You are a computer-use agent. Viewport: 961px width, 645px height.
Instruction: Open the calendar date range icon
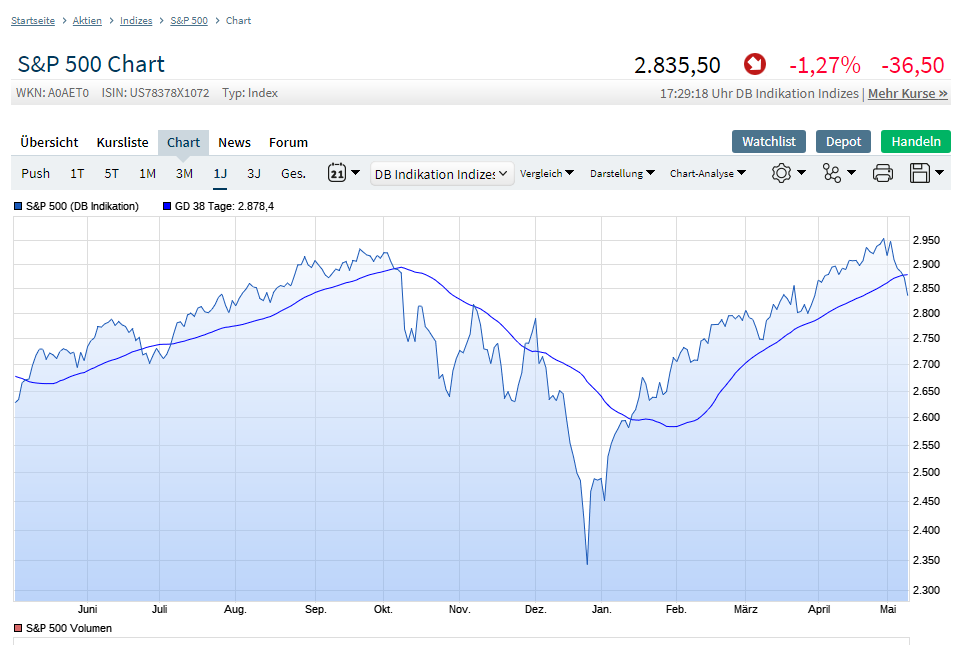(336, 173)
